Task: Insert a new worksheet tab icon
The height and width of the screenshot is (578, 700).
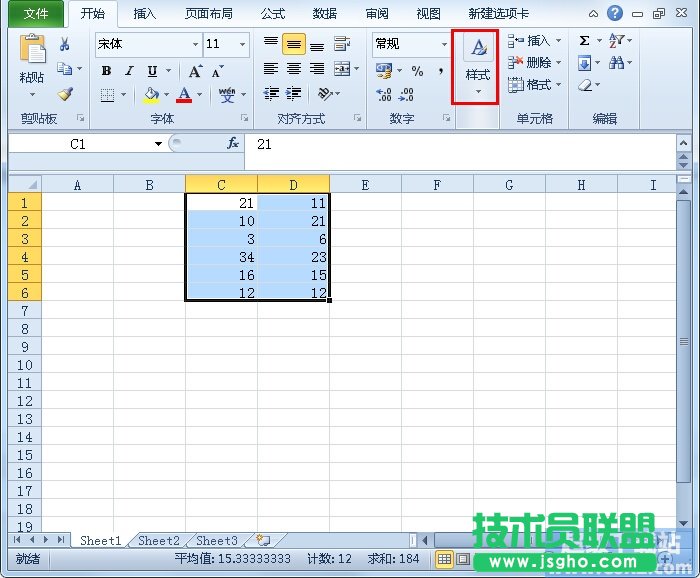Action: click(263, 541)
